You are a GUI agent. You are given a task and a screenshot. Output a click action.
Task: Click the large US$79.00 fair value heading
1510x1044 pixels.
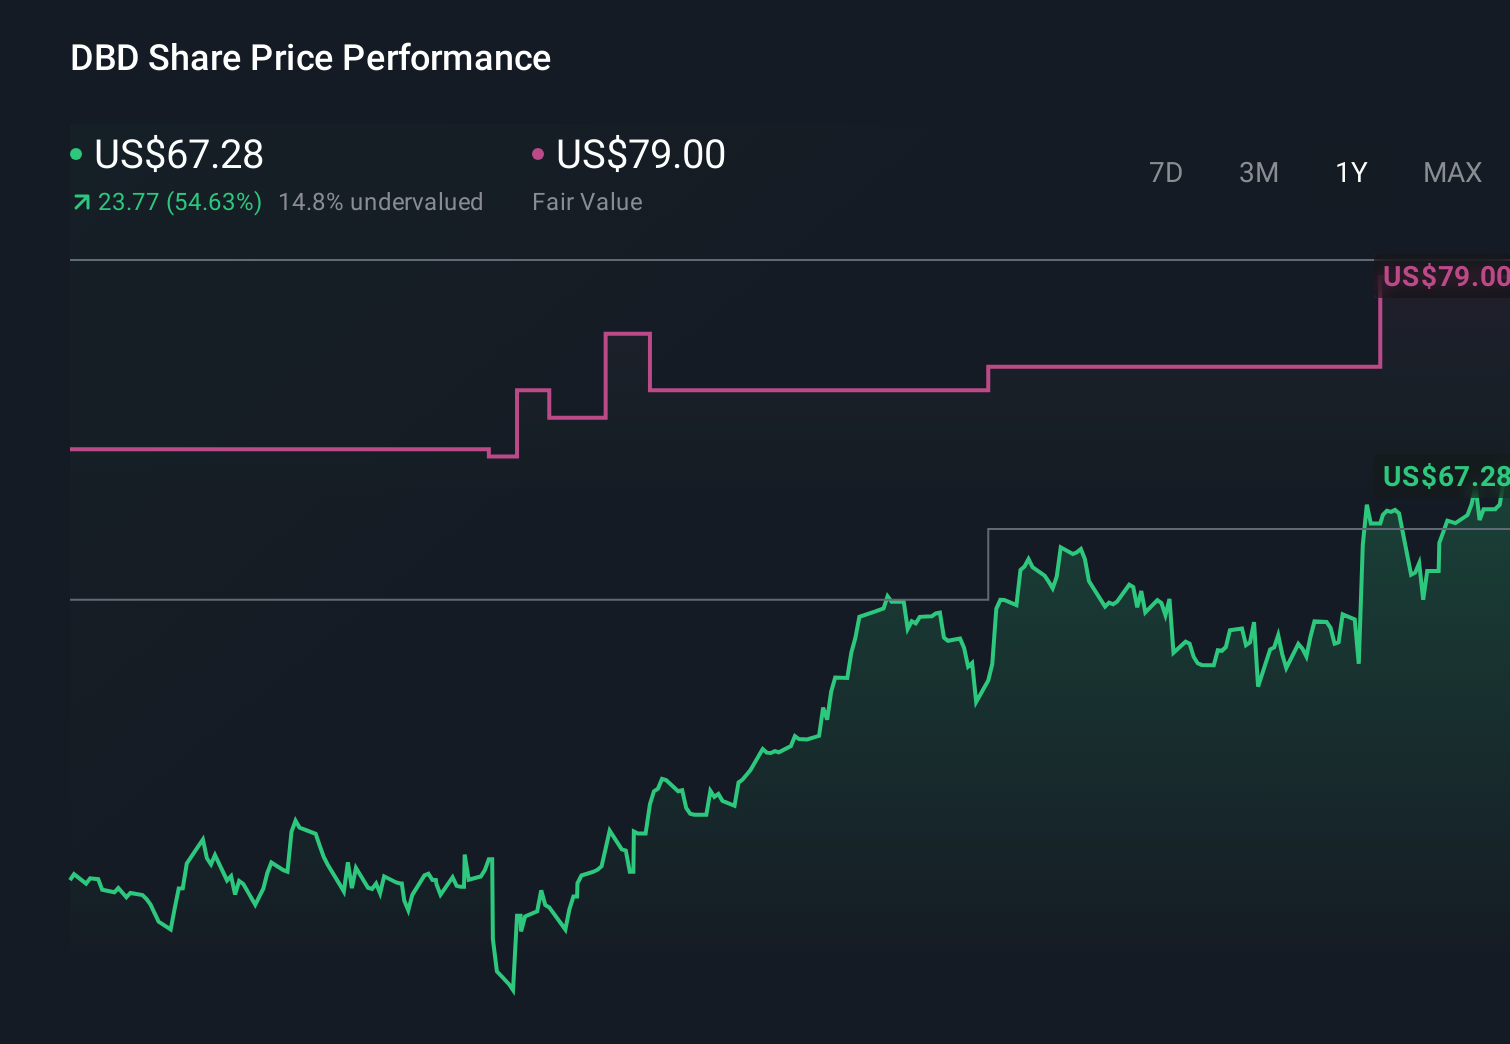(640, 155)
